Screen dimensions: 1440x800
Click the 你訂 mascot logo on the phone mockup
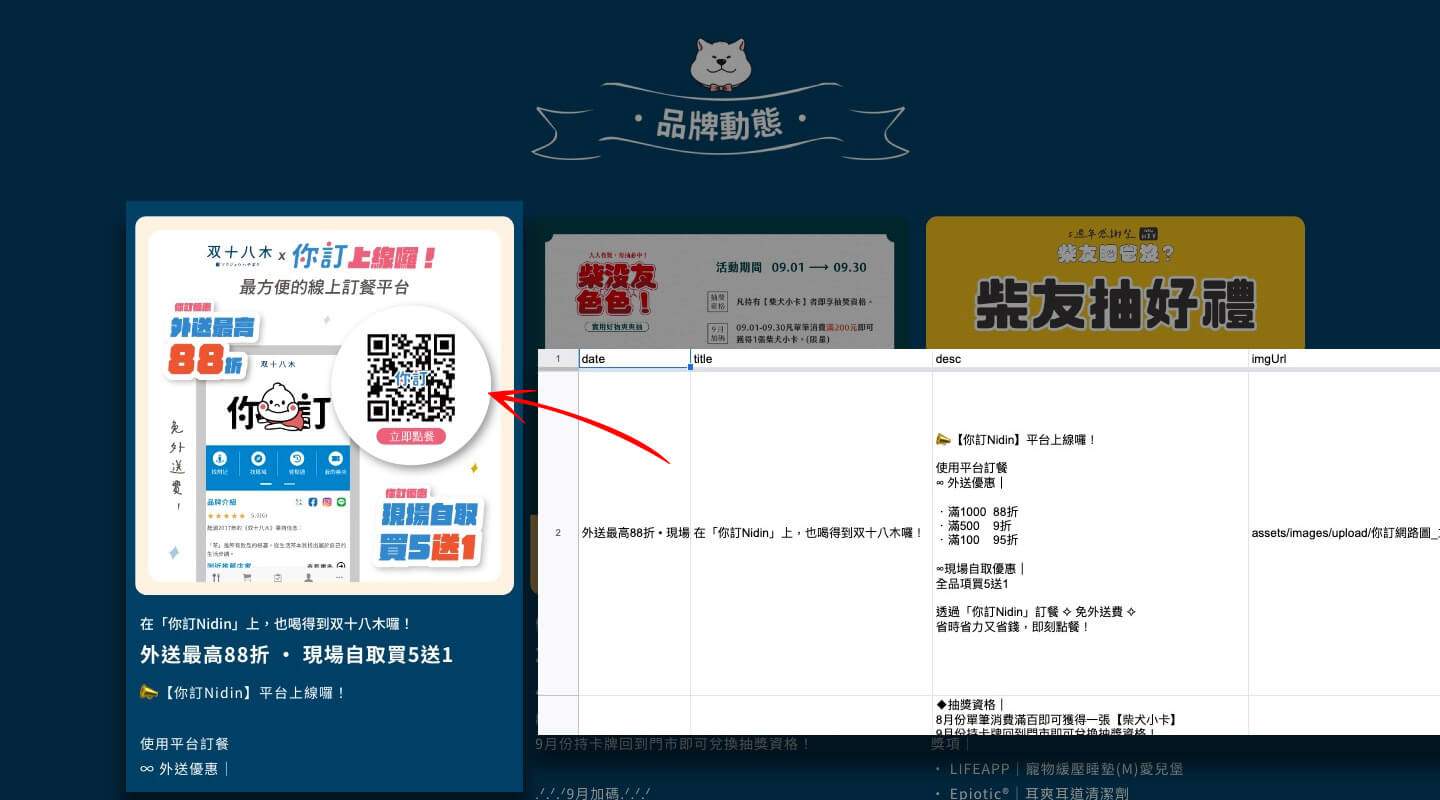point(278,409)
